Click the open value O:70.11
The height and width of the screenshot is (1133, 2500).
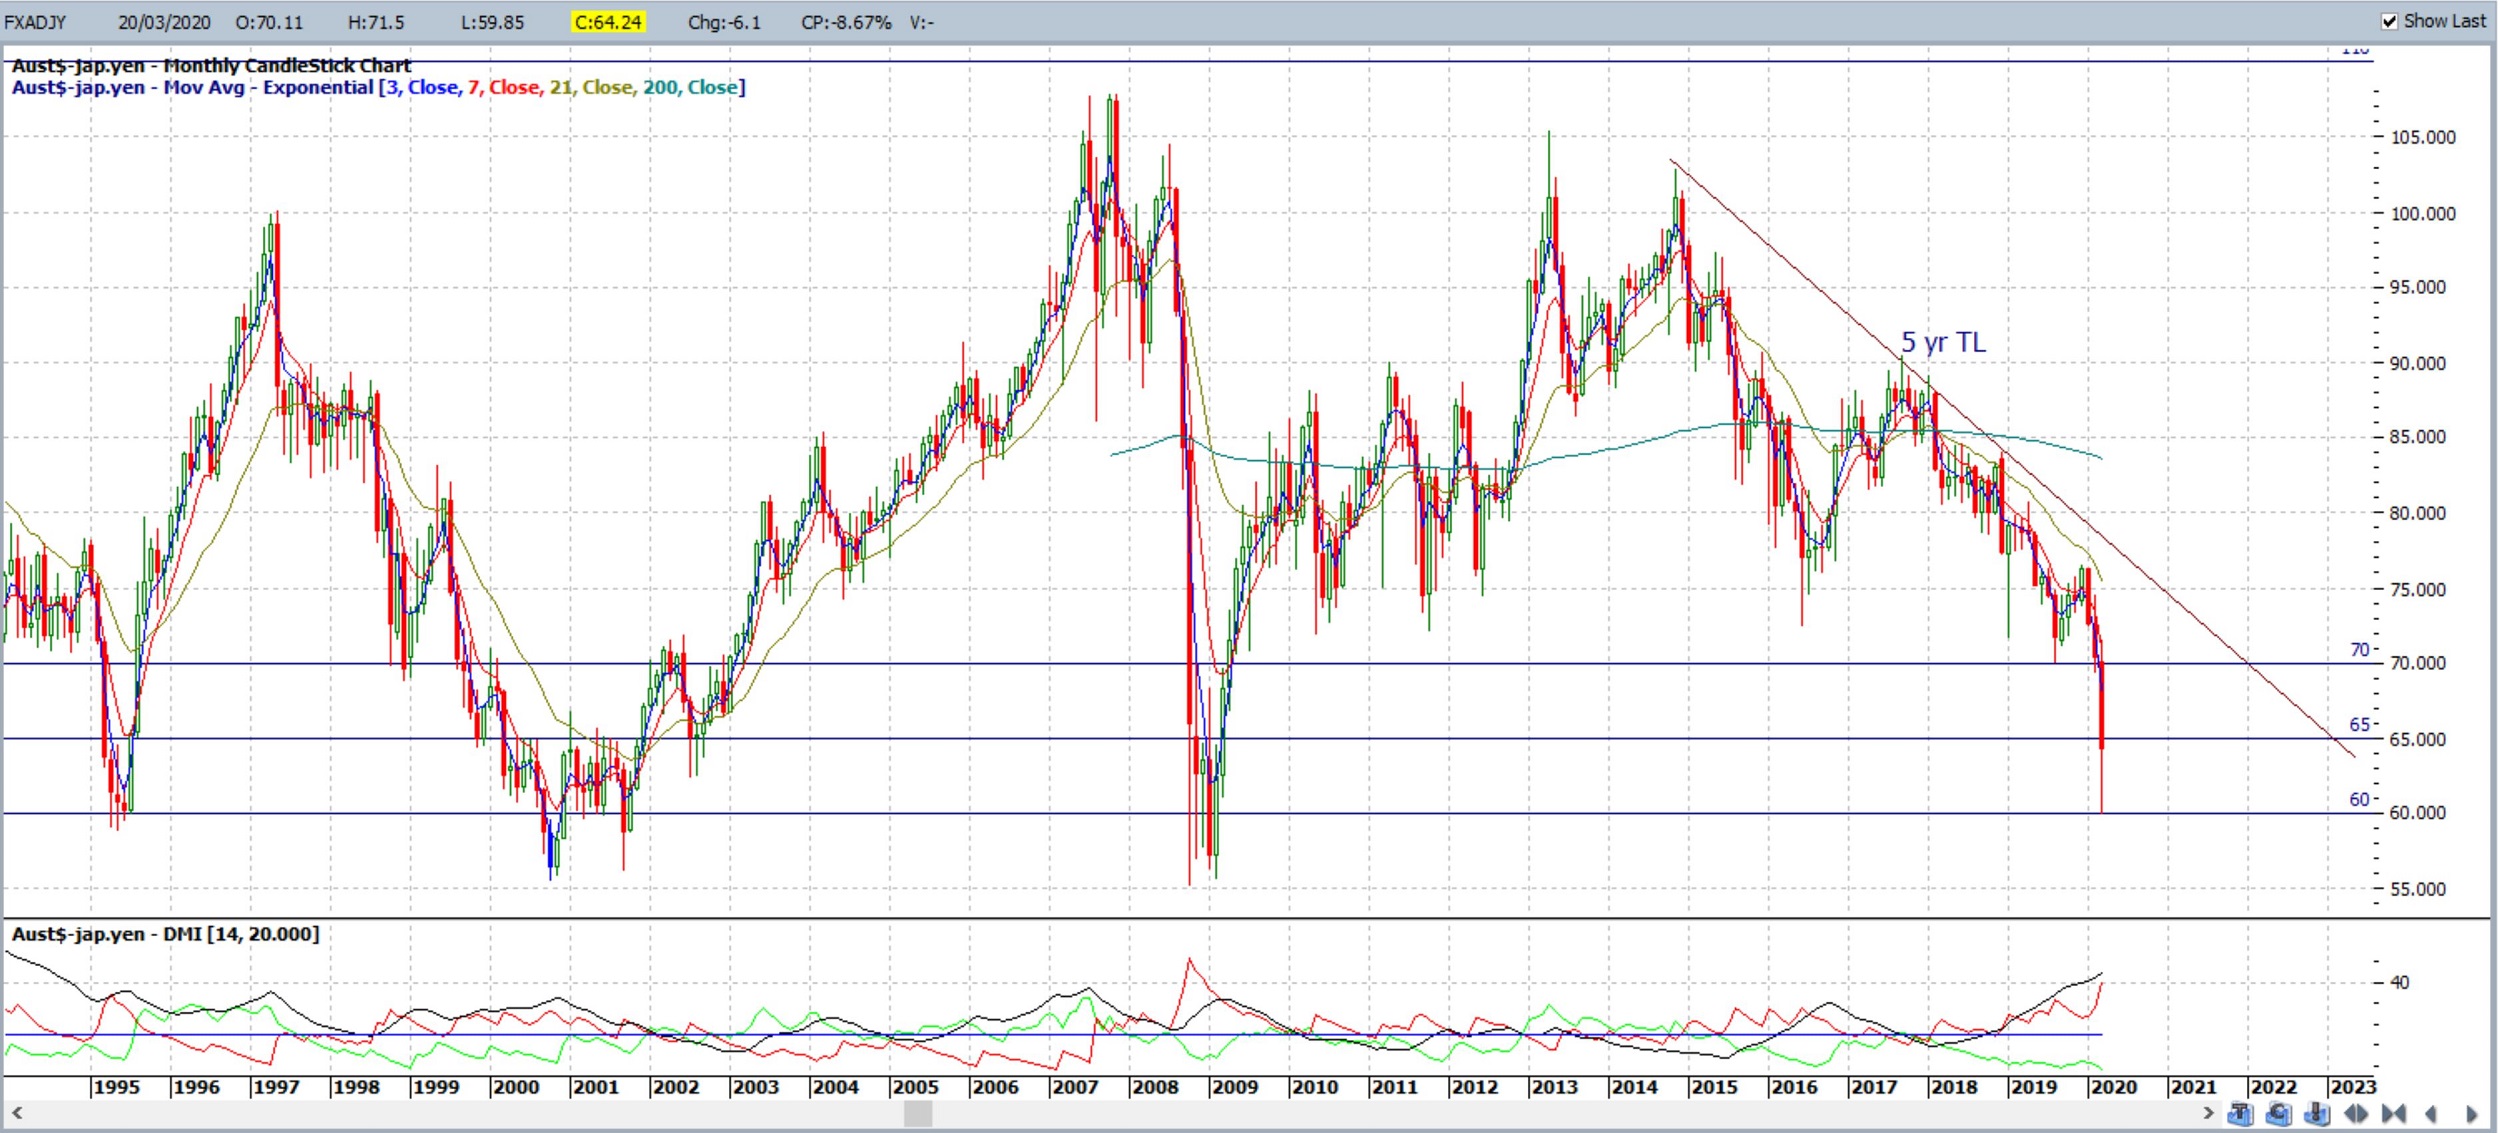coord(269,22)
